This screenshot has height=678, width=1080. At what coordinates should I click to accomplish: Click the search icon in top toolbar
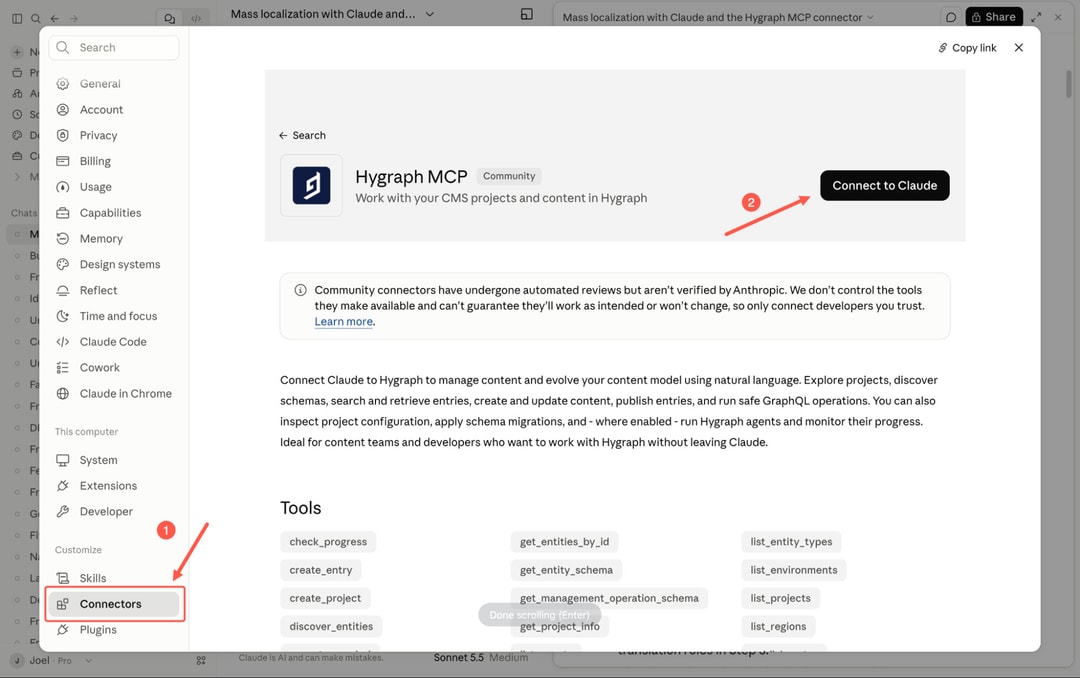35,19
